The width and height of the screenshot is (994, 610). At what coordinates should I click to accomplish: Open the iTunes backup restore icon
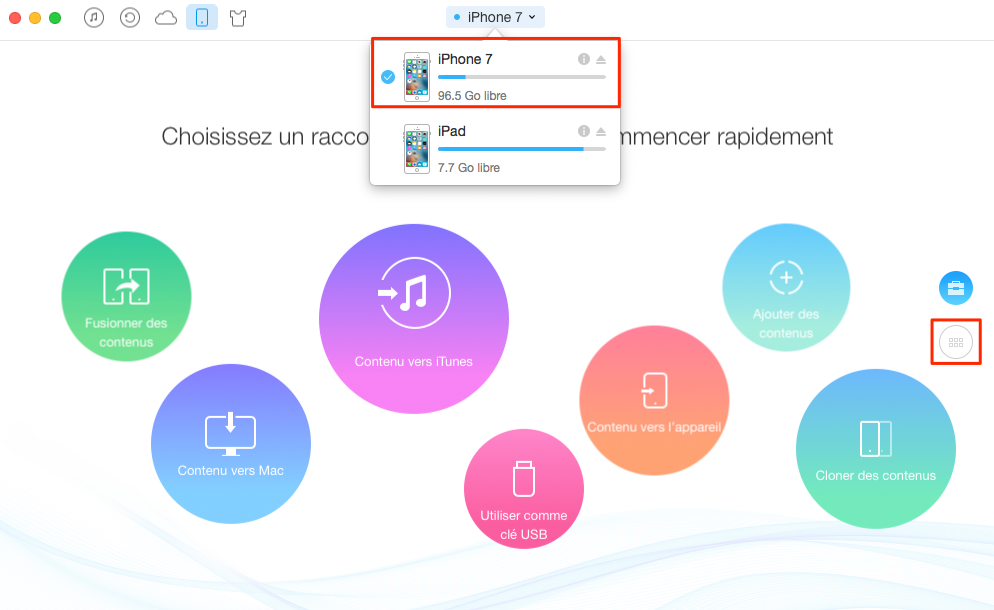click(130, 17)
